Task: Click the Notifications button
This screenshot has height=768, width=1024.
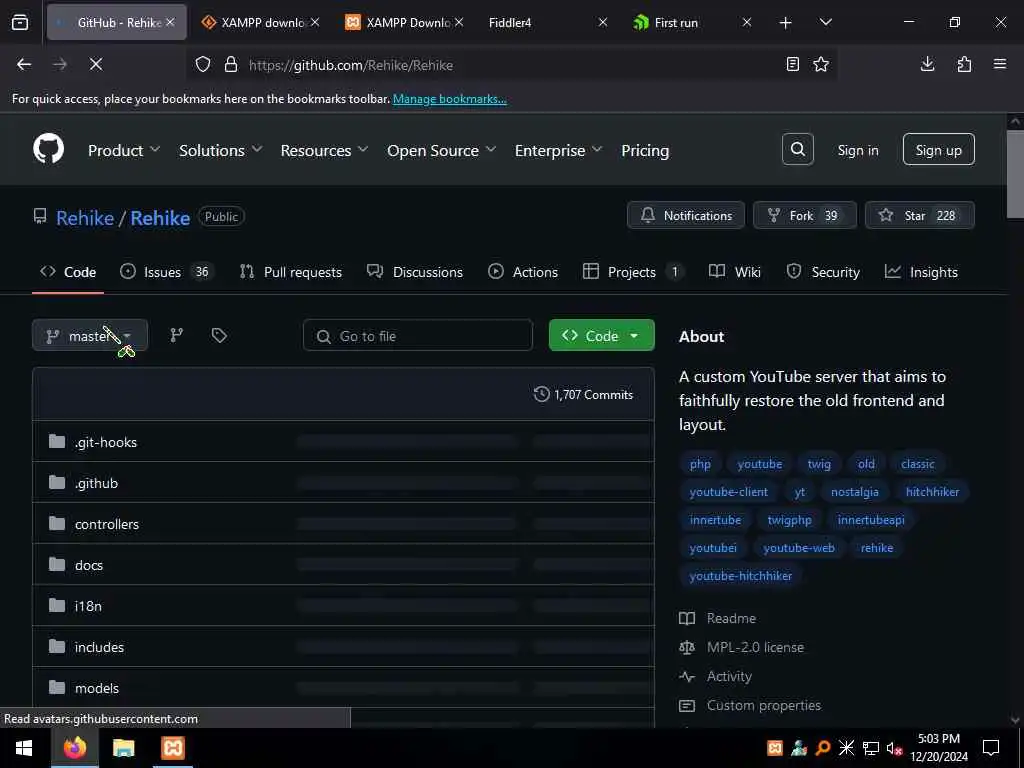Action: (686, 216)
